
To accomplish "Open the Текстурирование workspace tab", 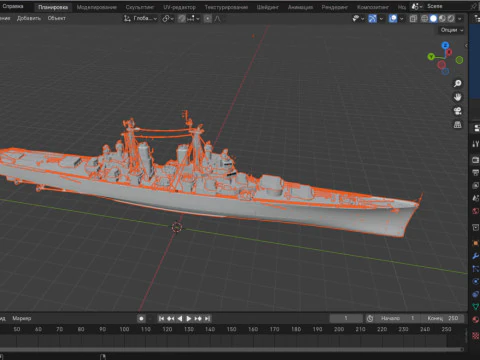I will [x=226, y=7].
